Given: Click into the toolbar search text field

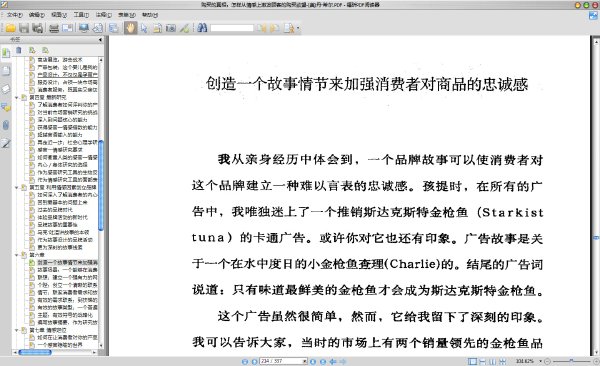Looking at the screenshot, I should tap(232, 28).
